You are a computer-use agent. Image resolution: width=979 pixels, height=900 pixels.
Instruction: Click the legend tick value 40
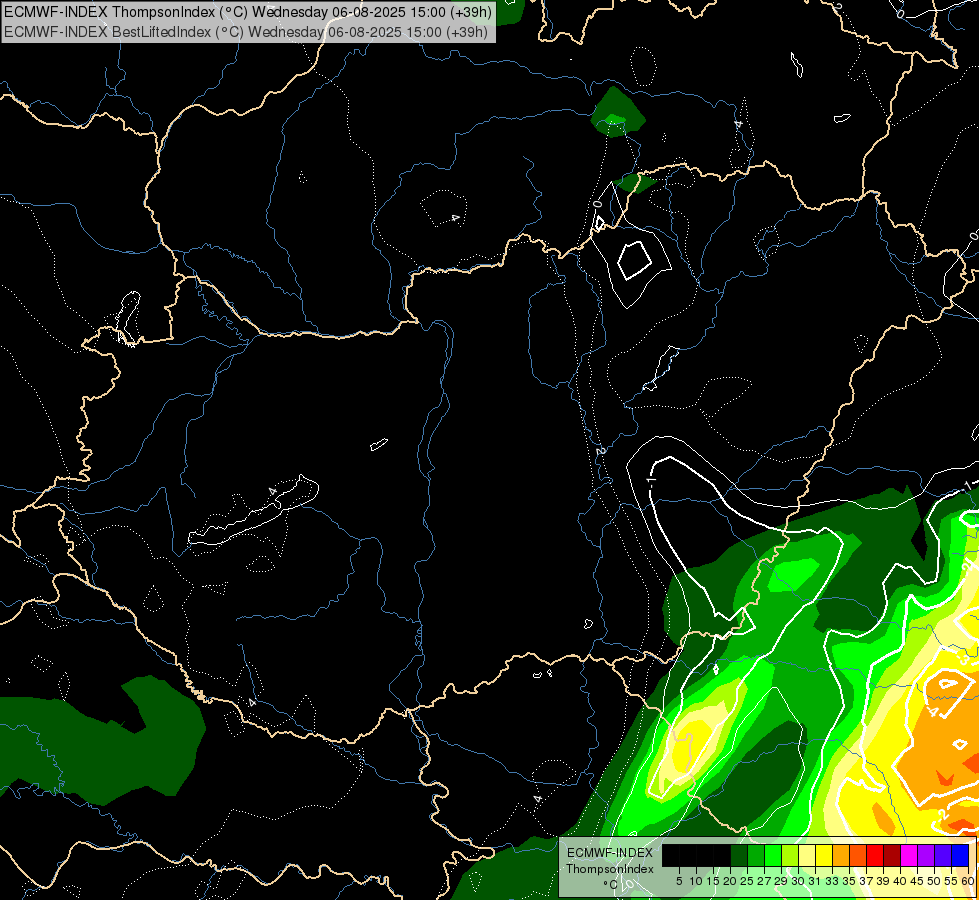900,881
